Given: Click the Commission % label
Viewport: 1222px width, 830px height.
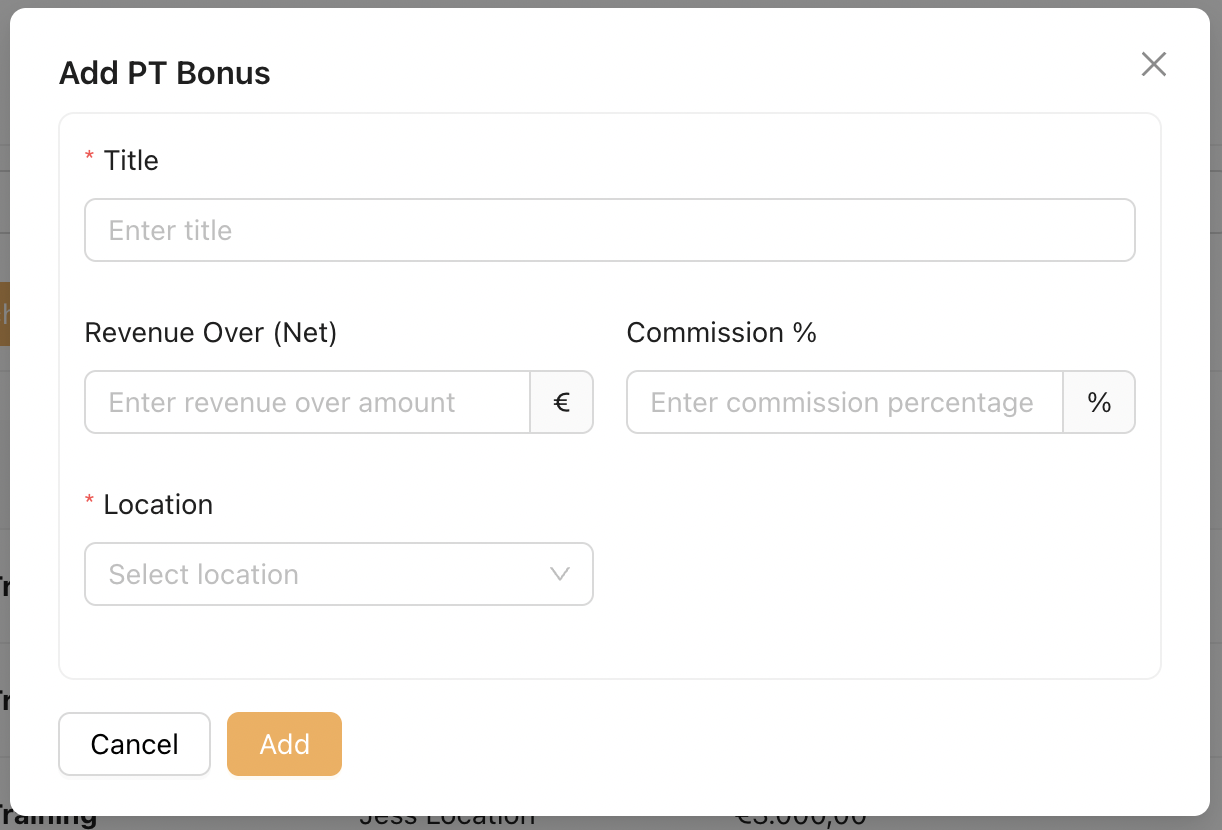Looking at the screenshot, I should [x=721, y=333].
